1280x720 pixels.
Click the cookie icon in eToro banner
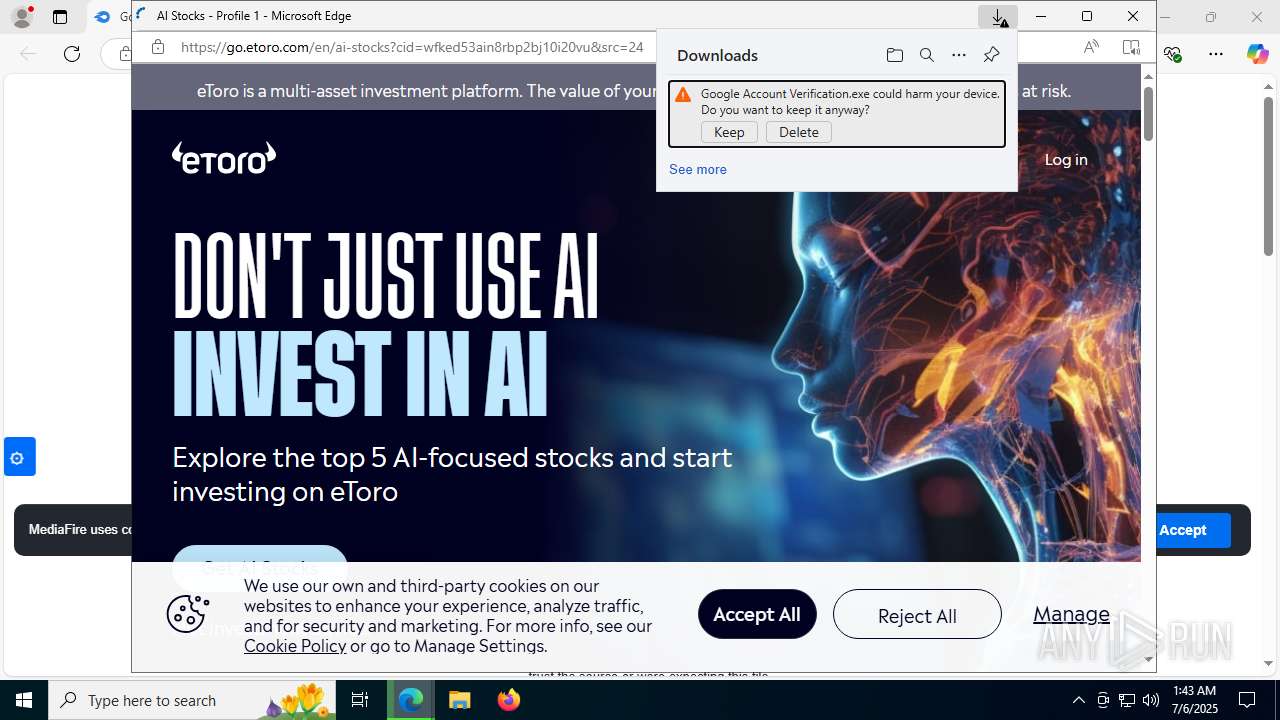(x=188, y=614)
